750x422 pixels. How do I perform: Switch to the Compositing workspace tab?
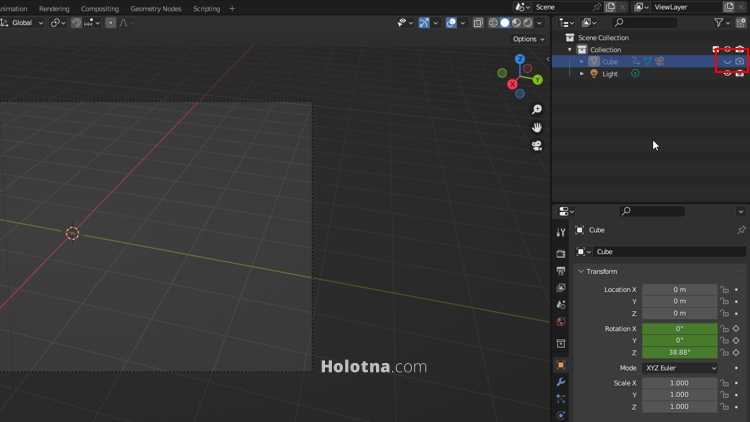[99, 9]
